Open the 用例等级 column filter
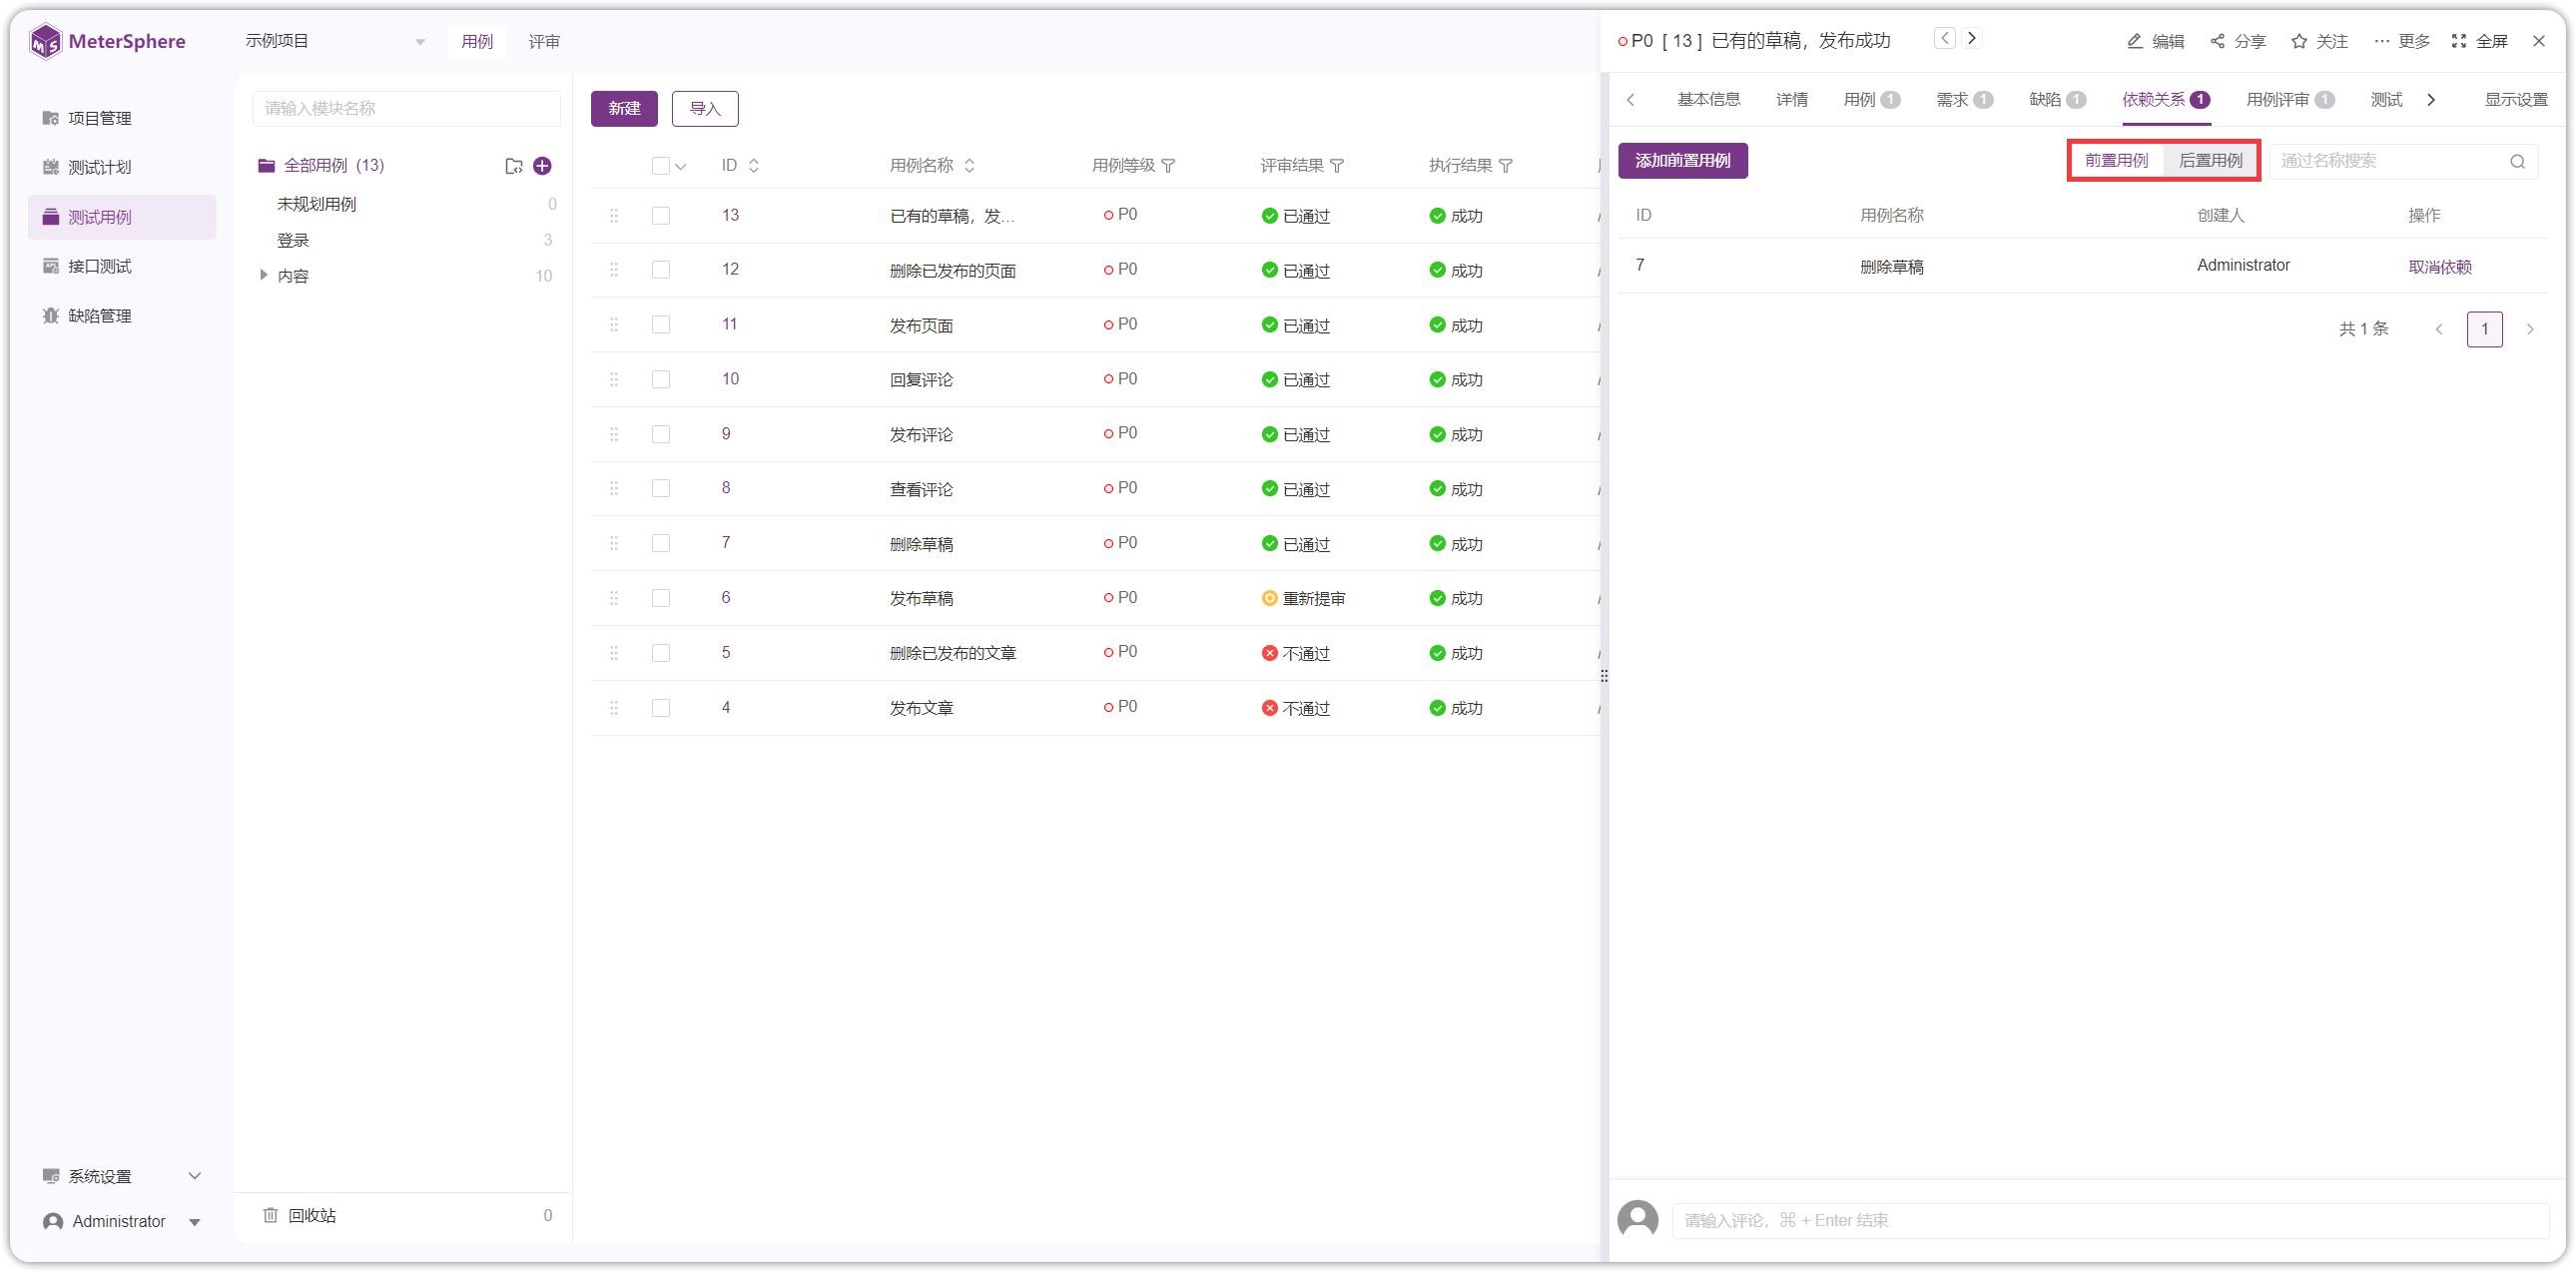The width and height of the screenshot is (2576, 1272). (x=1167, y=166)
